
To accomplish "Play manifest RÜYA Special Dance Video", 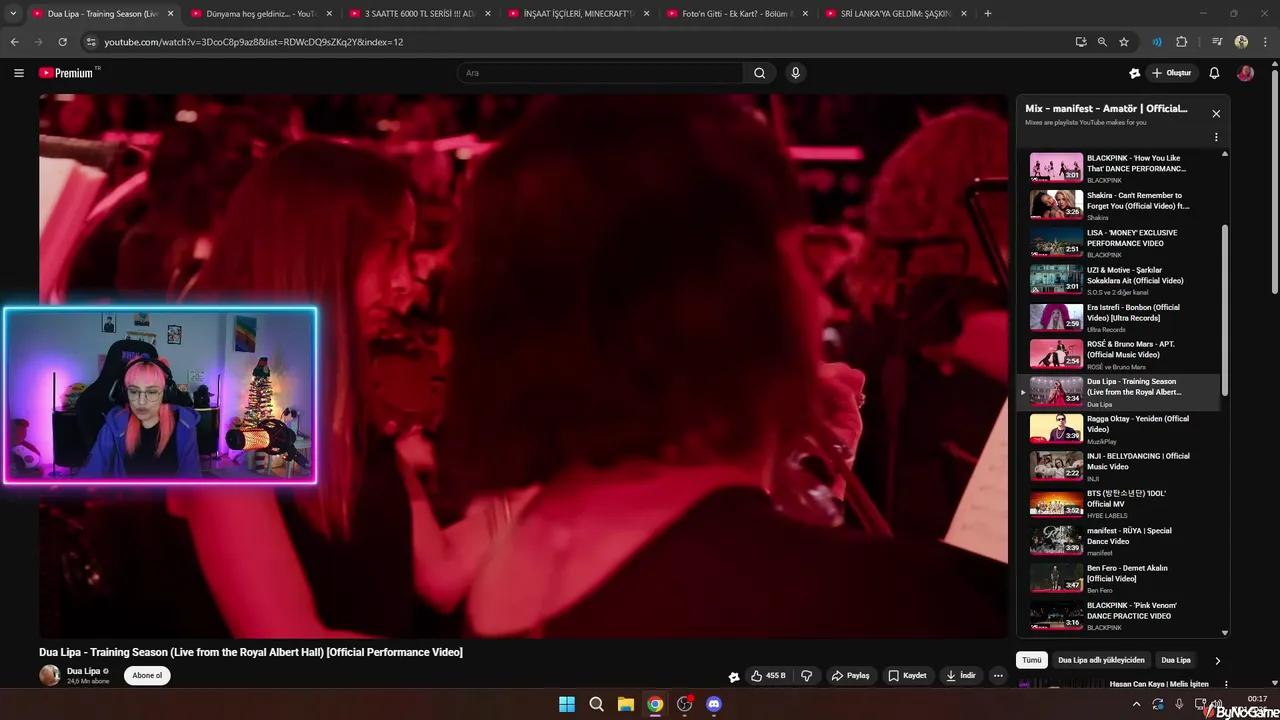I will click(1118, 540).
